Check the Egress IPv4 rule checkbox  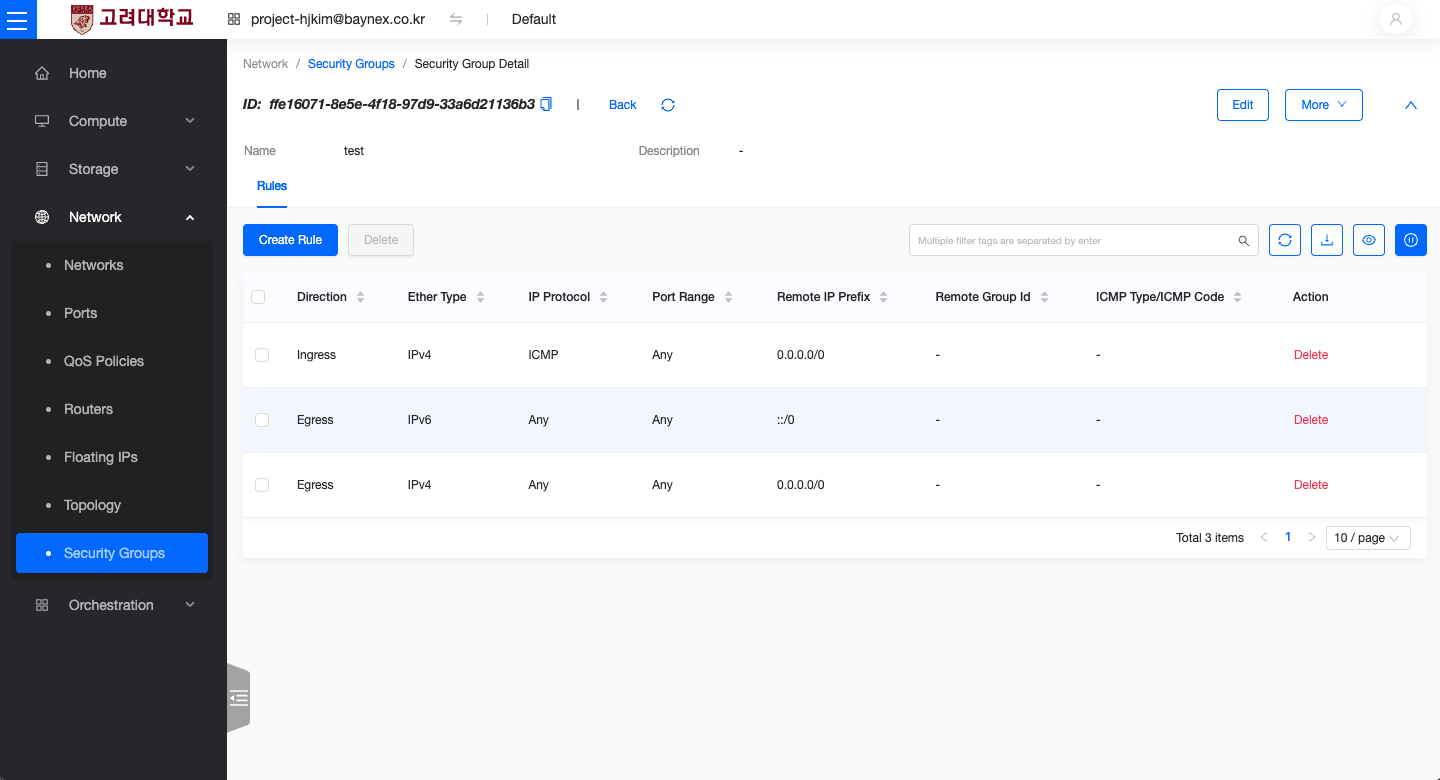[262, 485]
